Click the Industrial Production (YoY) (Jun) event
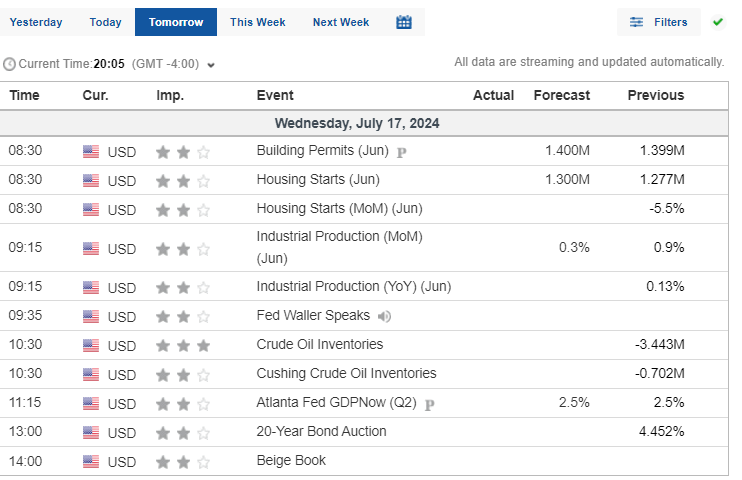 coord(354,286)
